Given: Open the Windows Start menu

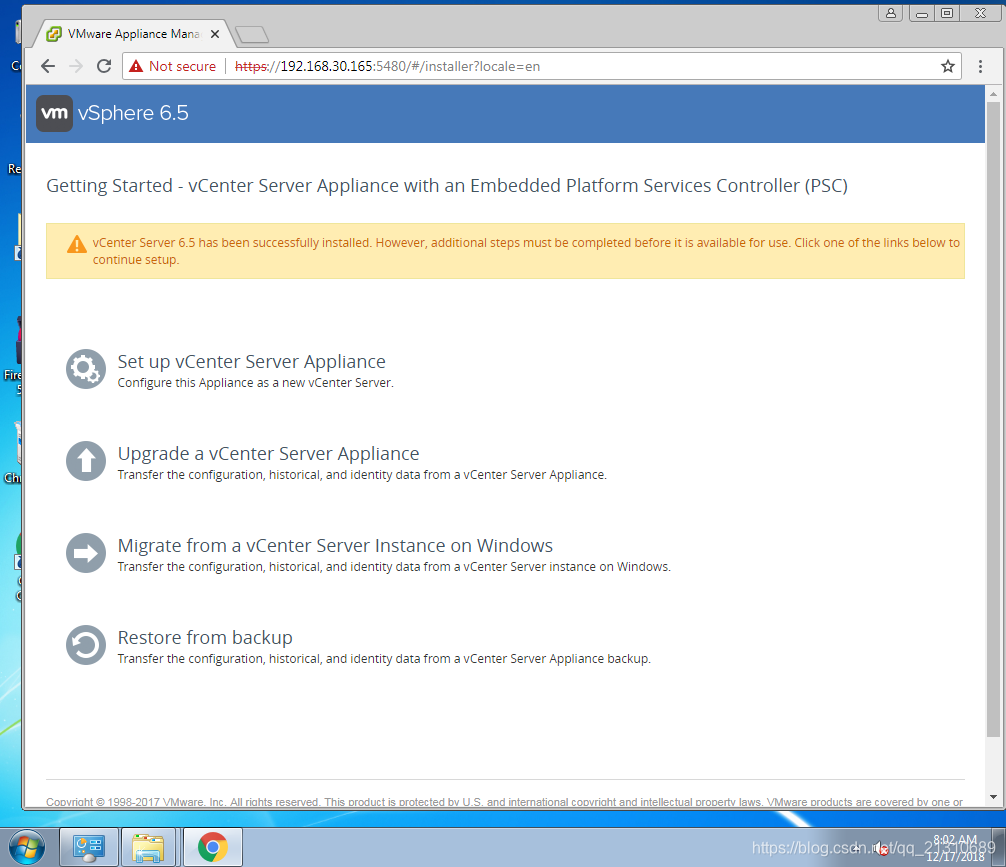Looking at the screenshot, I should [27, 847].
